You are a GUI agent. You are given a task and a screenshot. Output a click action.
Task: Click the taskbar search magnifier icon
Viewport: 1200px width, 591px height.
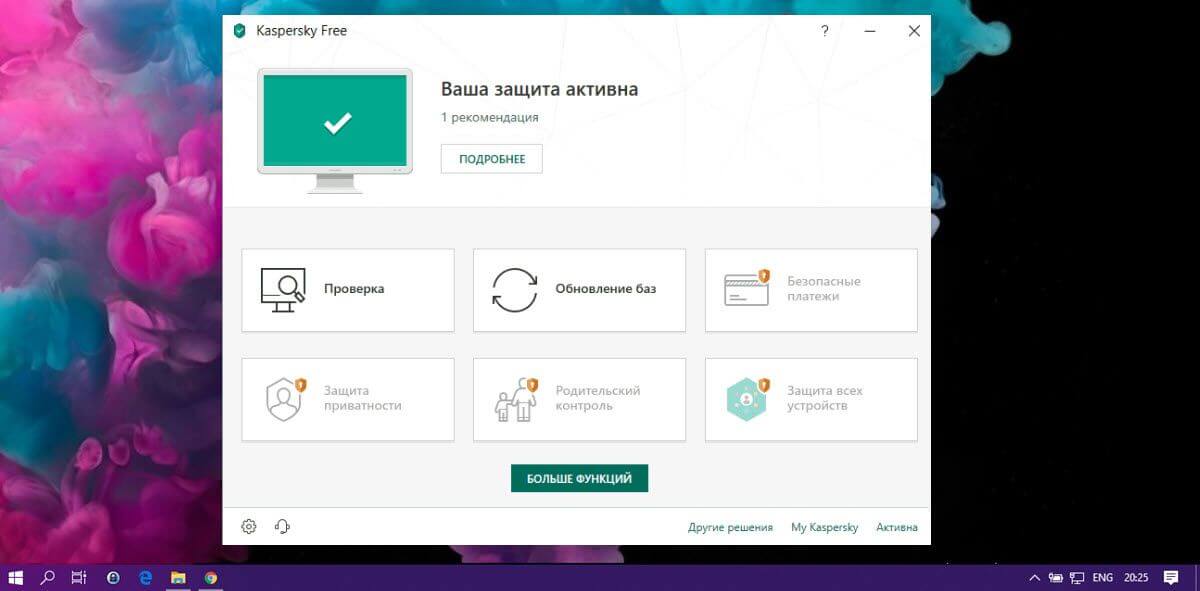click(x=47, y=577)
